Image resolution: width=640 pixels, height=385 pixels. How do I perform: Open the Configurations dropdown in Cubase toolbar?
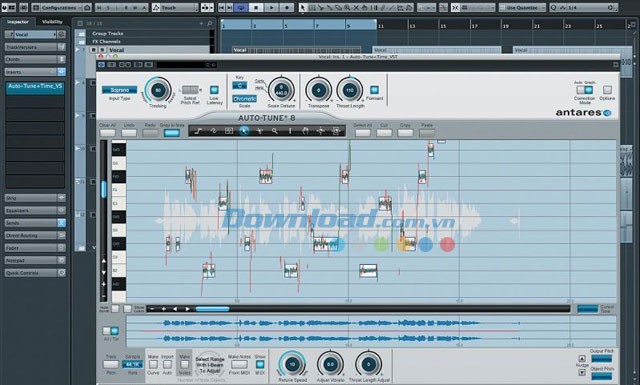tap(62, 7)
